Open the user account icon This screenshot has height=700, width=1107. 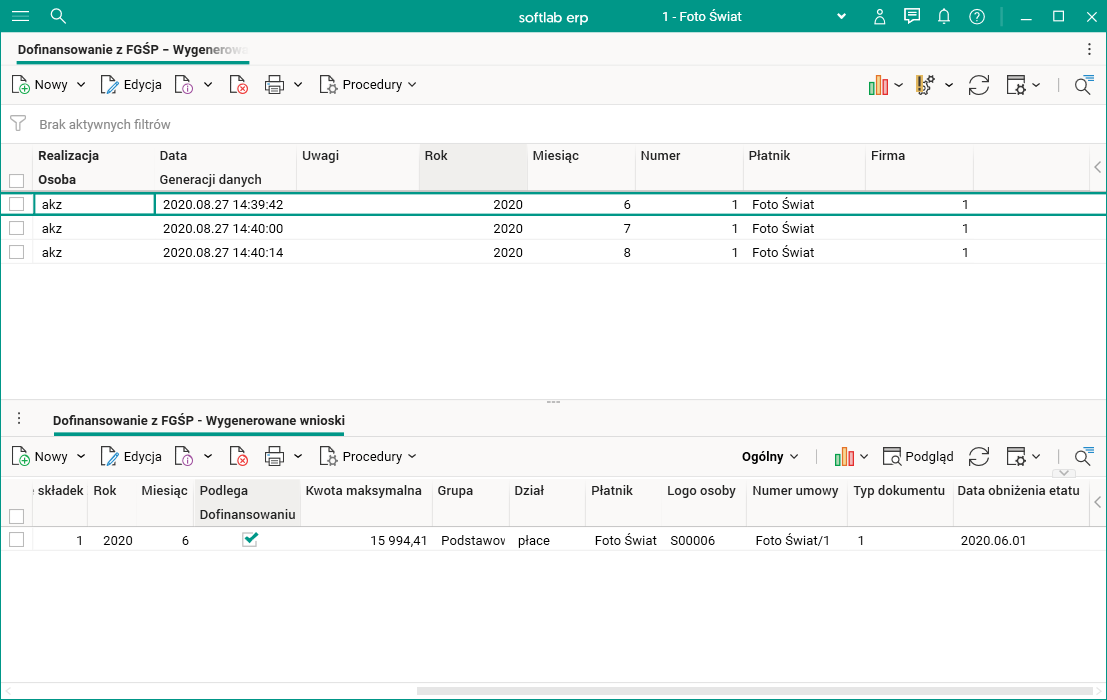click(x=879, y=16)
